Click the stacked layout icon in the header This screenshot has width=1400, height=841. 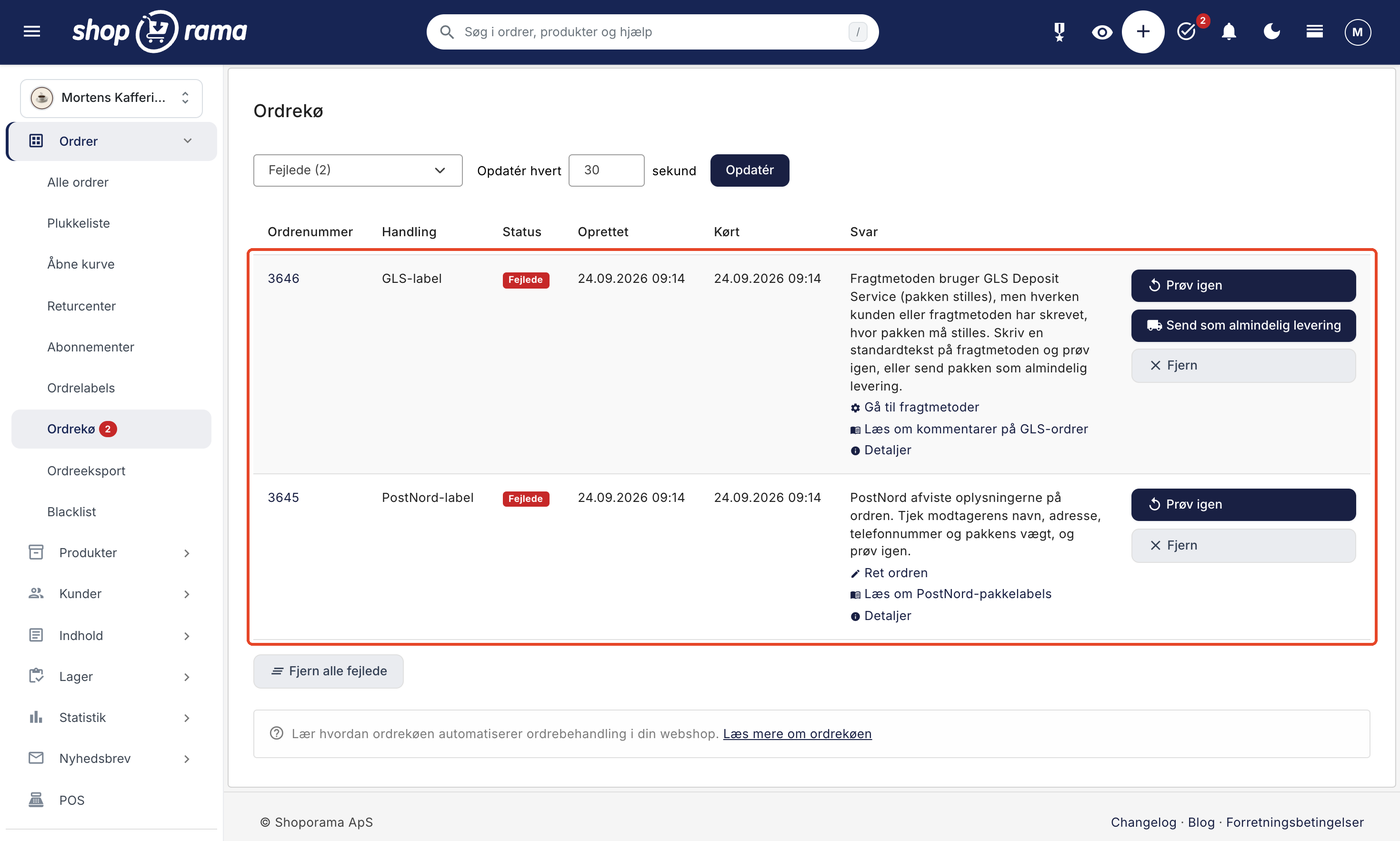click(1315, 32)
